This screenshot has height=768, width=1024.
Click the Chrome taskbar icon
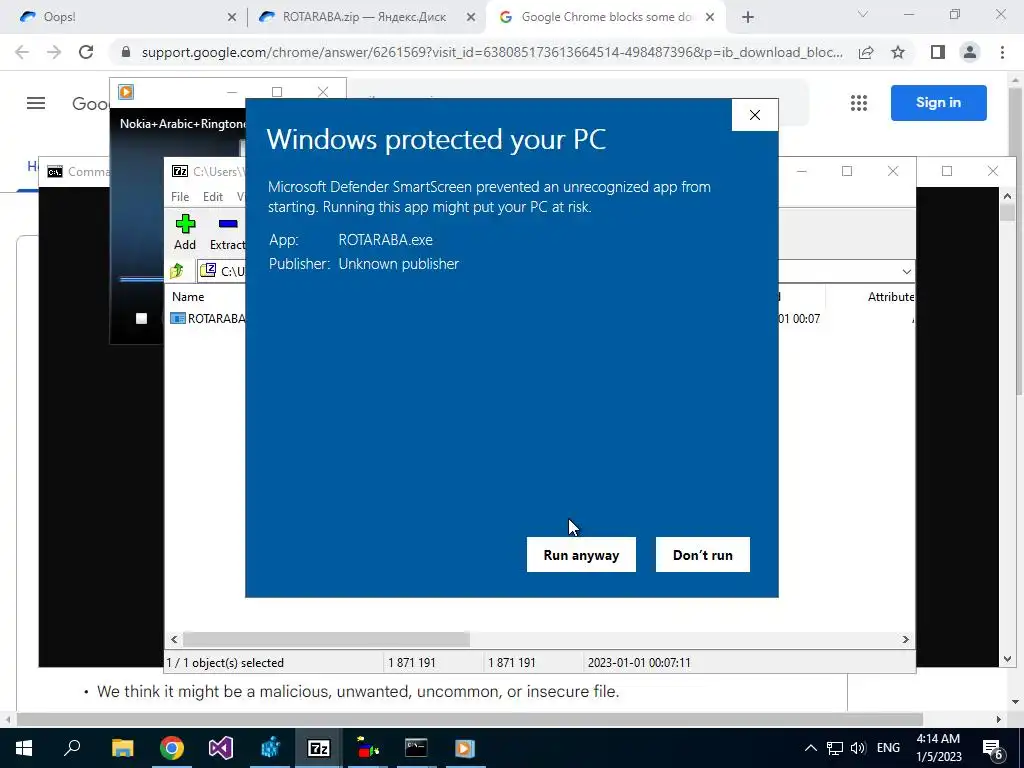tap(172, 748)
